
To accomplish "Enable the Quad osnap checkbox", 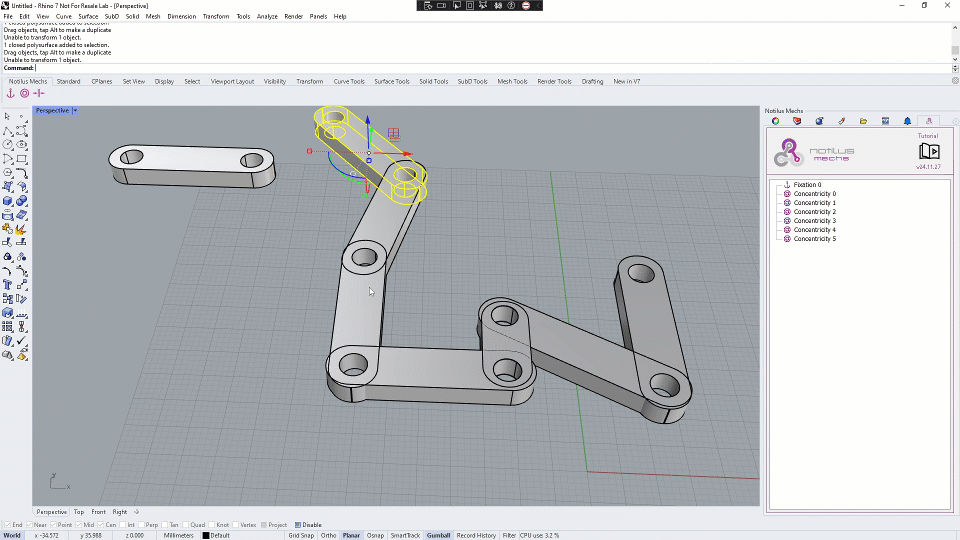I will point(186,525).
